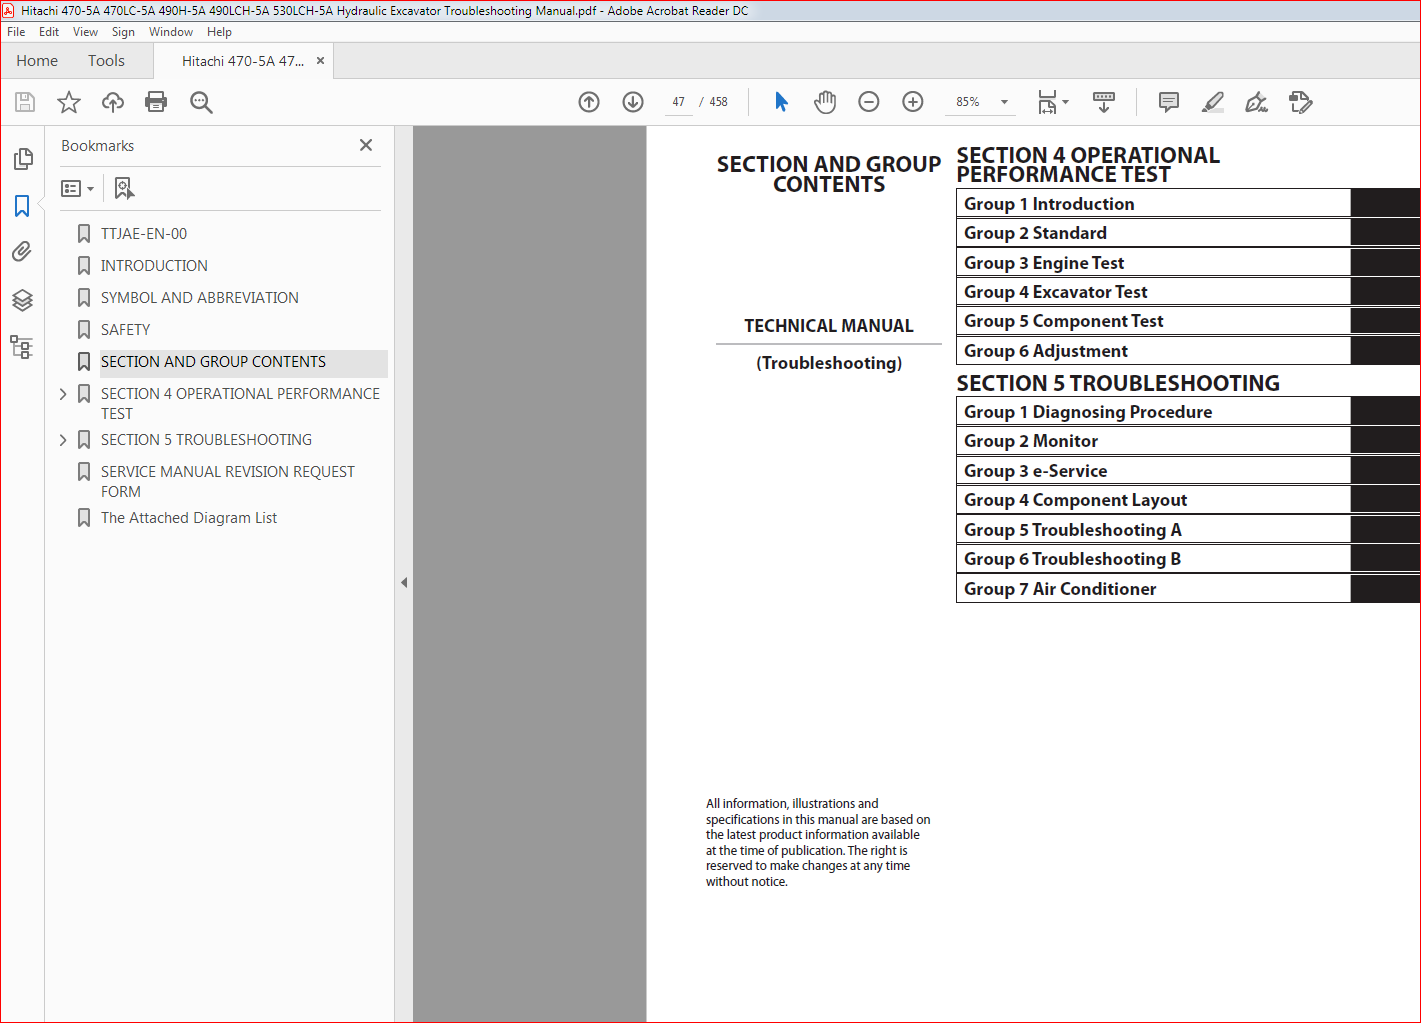Add a comment with the speech bubble icon
The image size is (1421, 1023).
[1168, 102]
